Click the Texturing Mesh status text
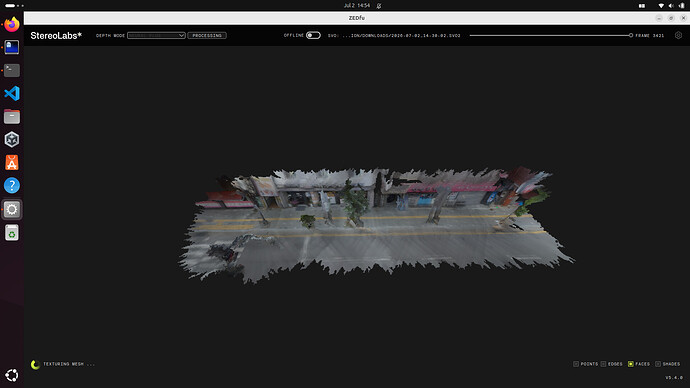 tap(69, 364)
